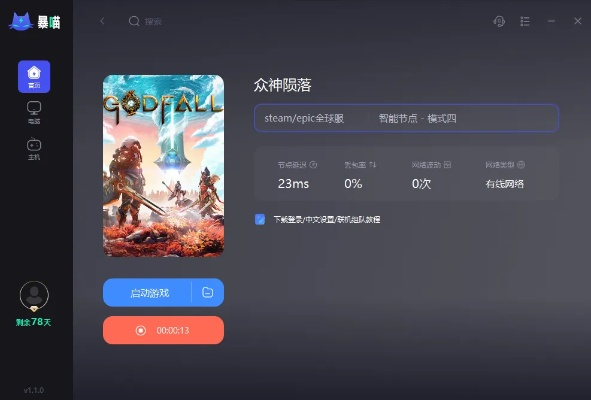
Task: Open the home tab in sidebar
Action: coord(34,77)
